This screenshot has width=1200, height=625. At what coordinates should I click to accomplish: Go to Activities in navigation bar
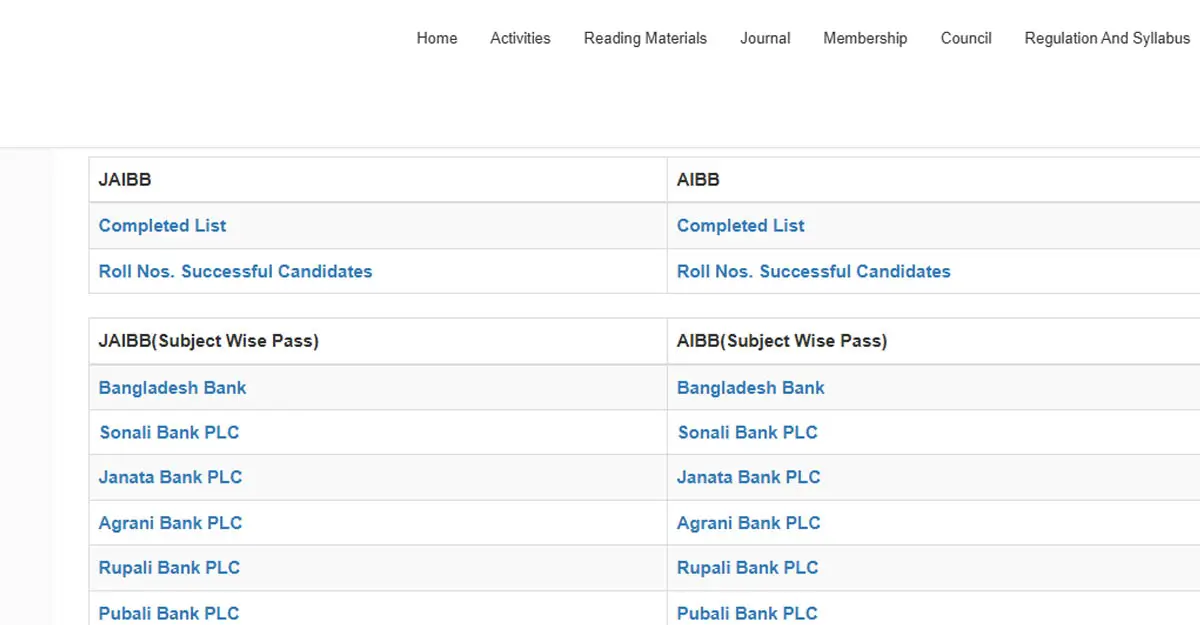pos(520,38)
